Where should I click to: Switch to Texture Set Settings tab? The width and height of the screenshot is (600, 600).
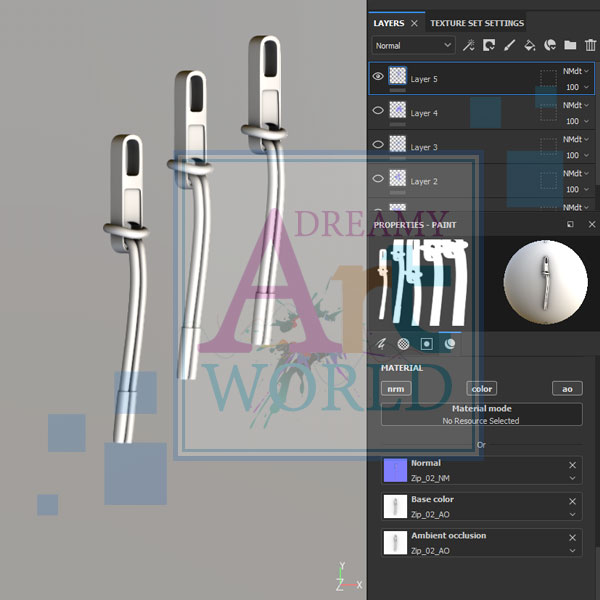click(x=476, y=22)
